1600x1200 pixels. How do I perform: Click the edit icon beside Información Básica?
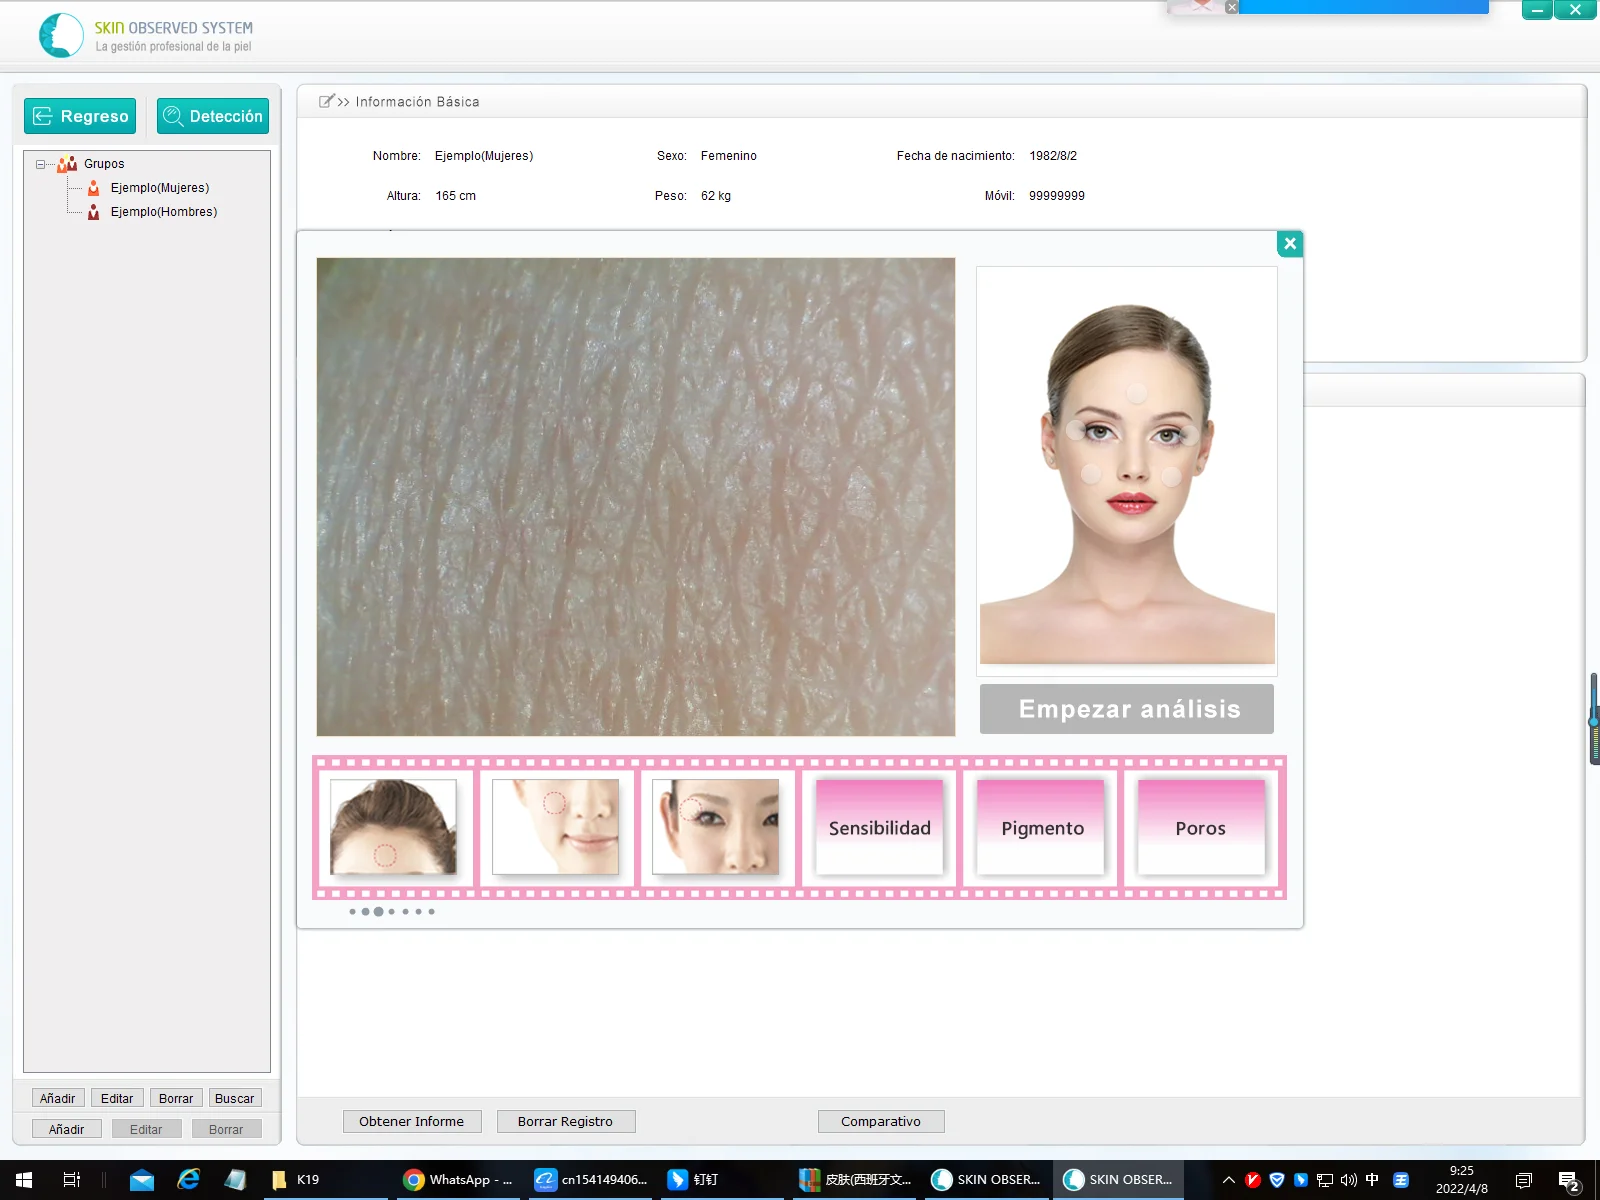pos(326,101)
